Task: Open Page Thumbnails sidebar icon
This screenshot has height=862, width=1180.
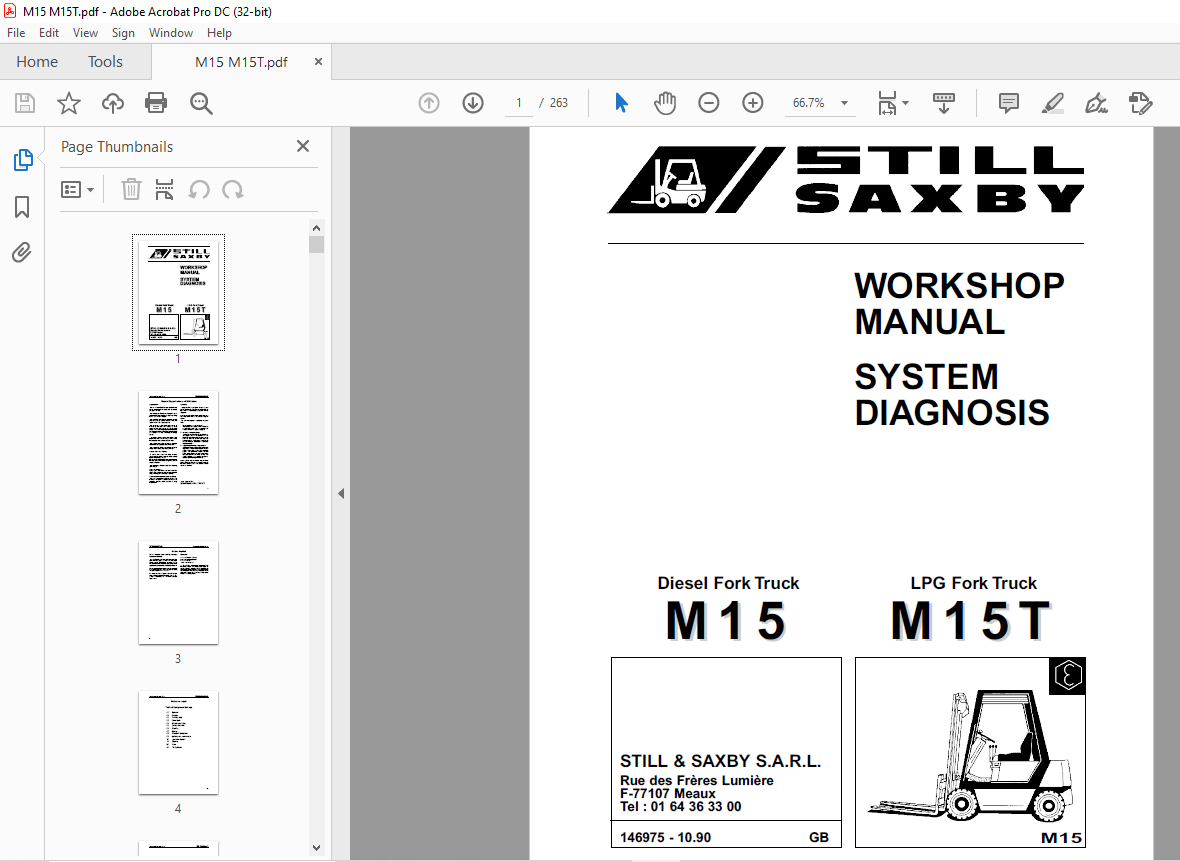Action: click(23, 160)
